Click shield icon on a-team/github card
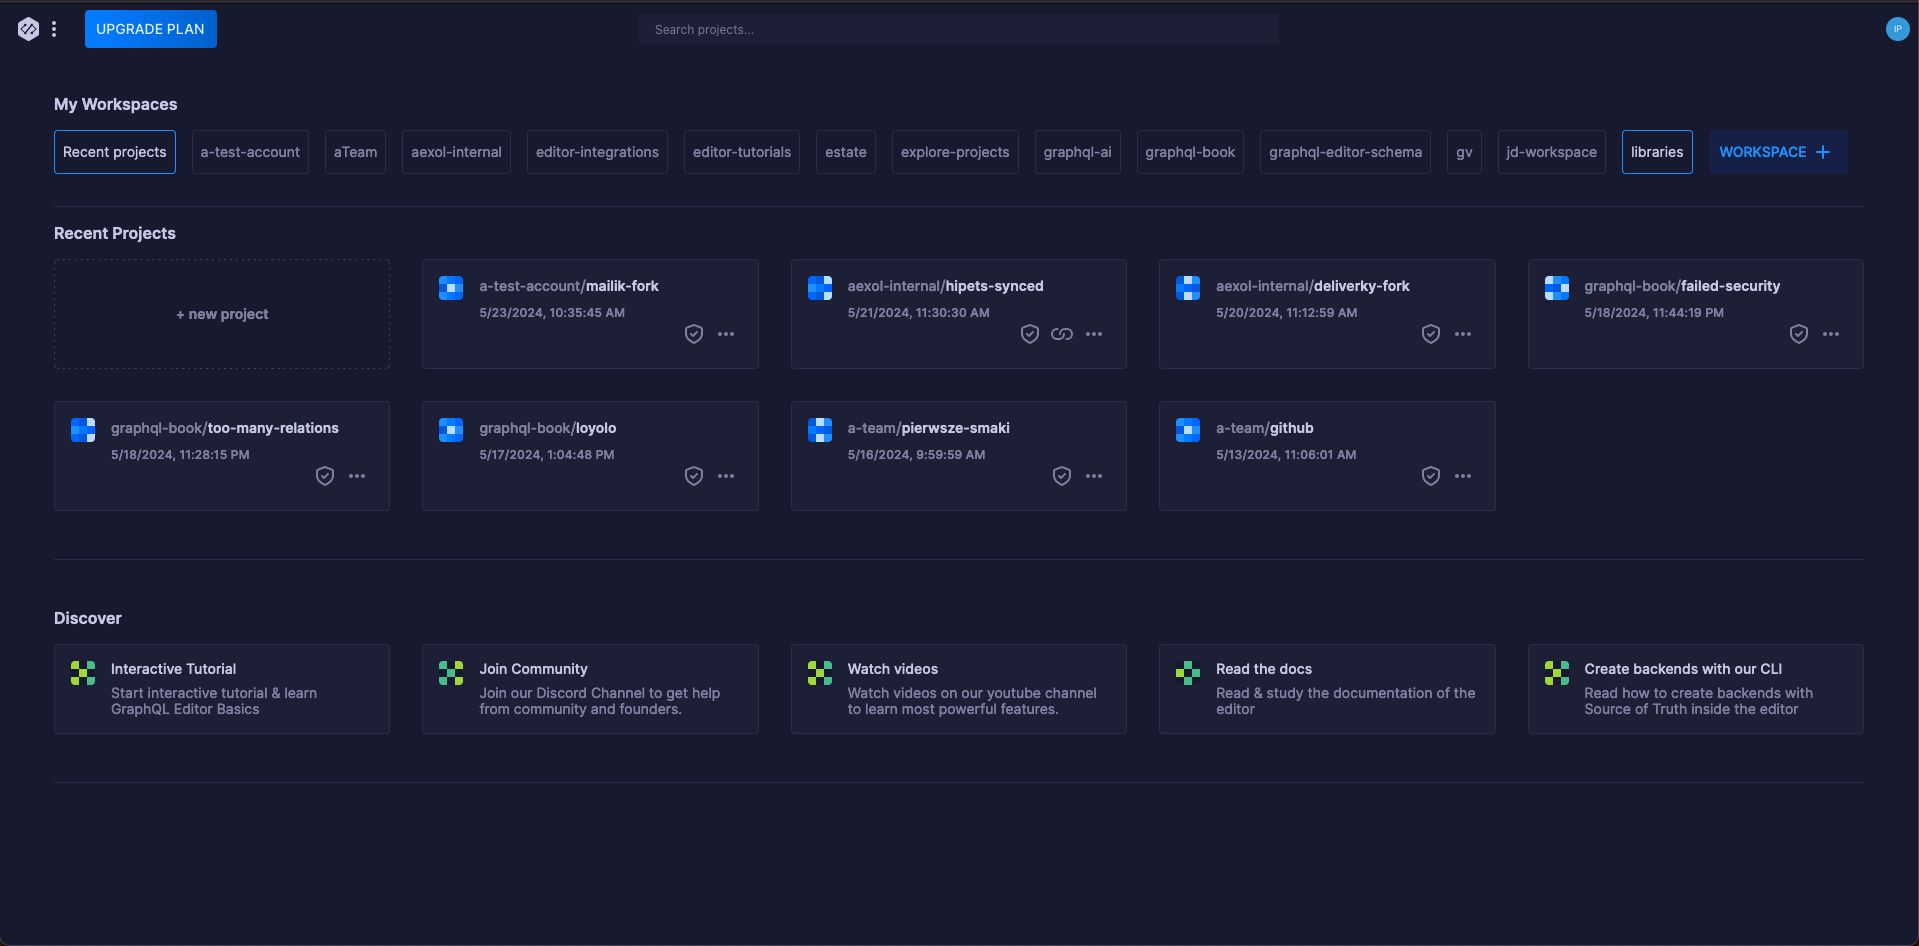This screenshot has width=1919, height=946. pyautogui.click(x=1431, y=476)
